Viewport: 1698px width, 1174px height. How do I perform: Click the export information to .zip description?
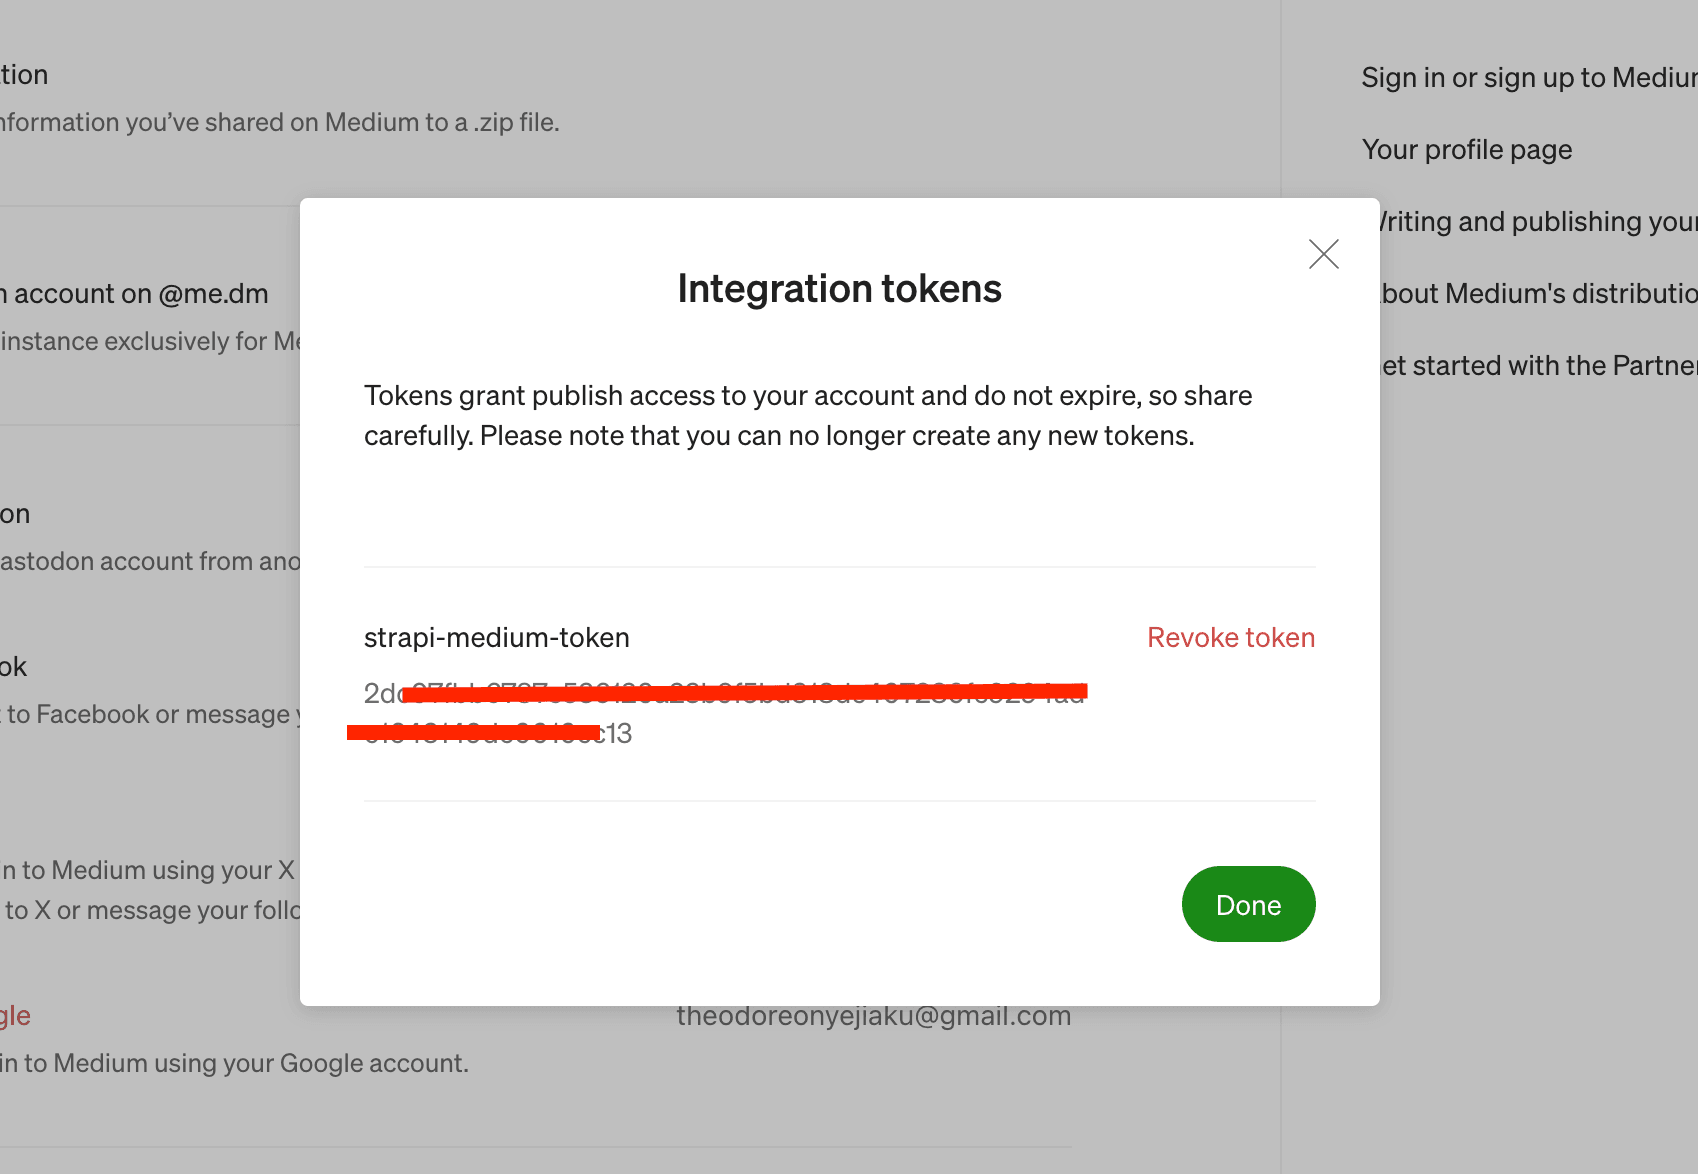(280, 122)
